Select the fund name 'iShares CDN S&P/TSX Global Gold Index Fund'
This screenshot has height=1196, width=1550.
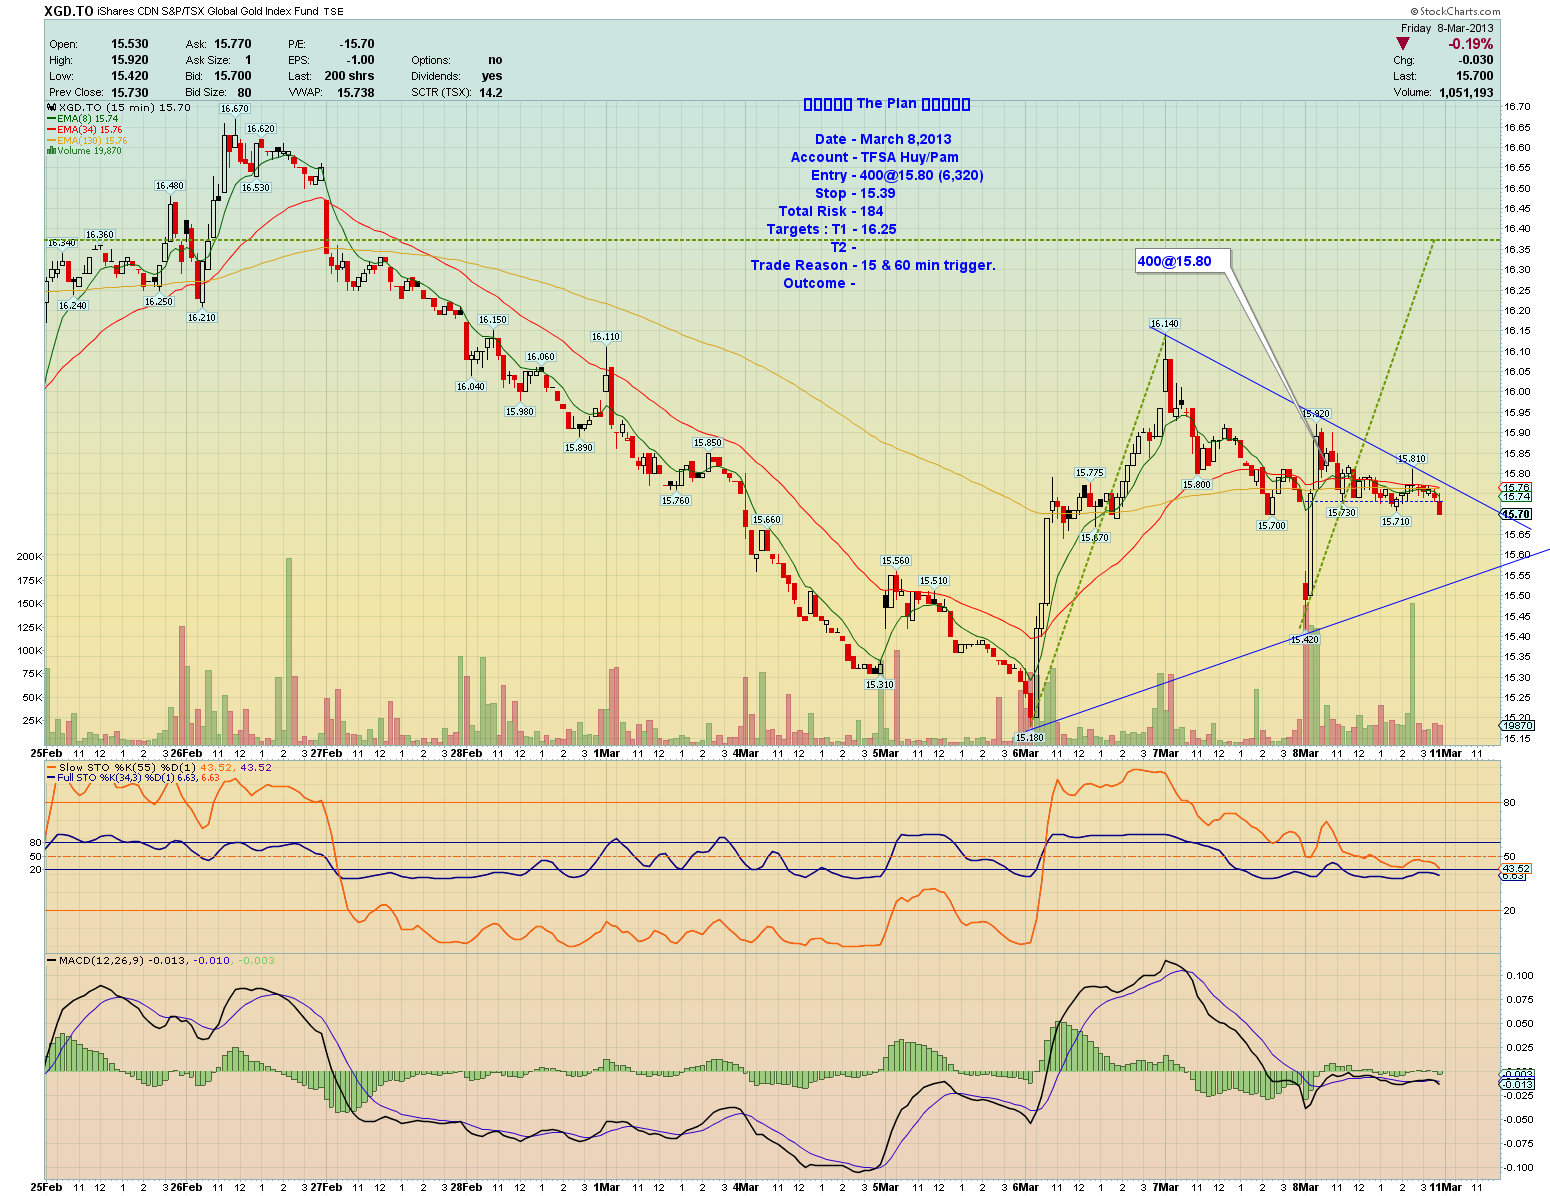208,12
